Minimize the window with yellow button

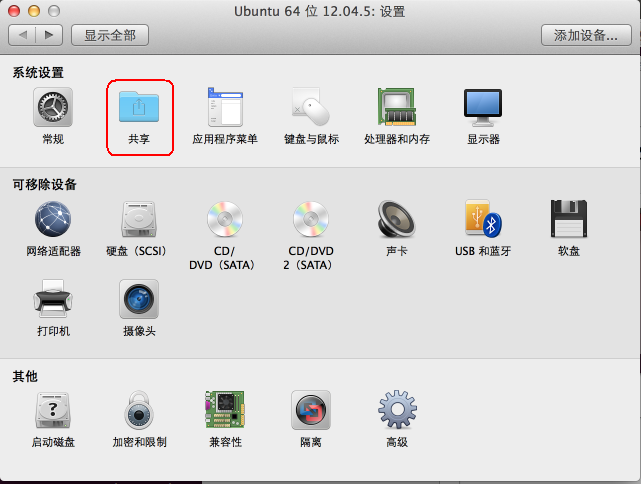point(34,11)
